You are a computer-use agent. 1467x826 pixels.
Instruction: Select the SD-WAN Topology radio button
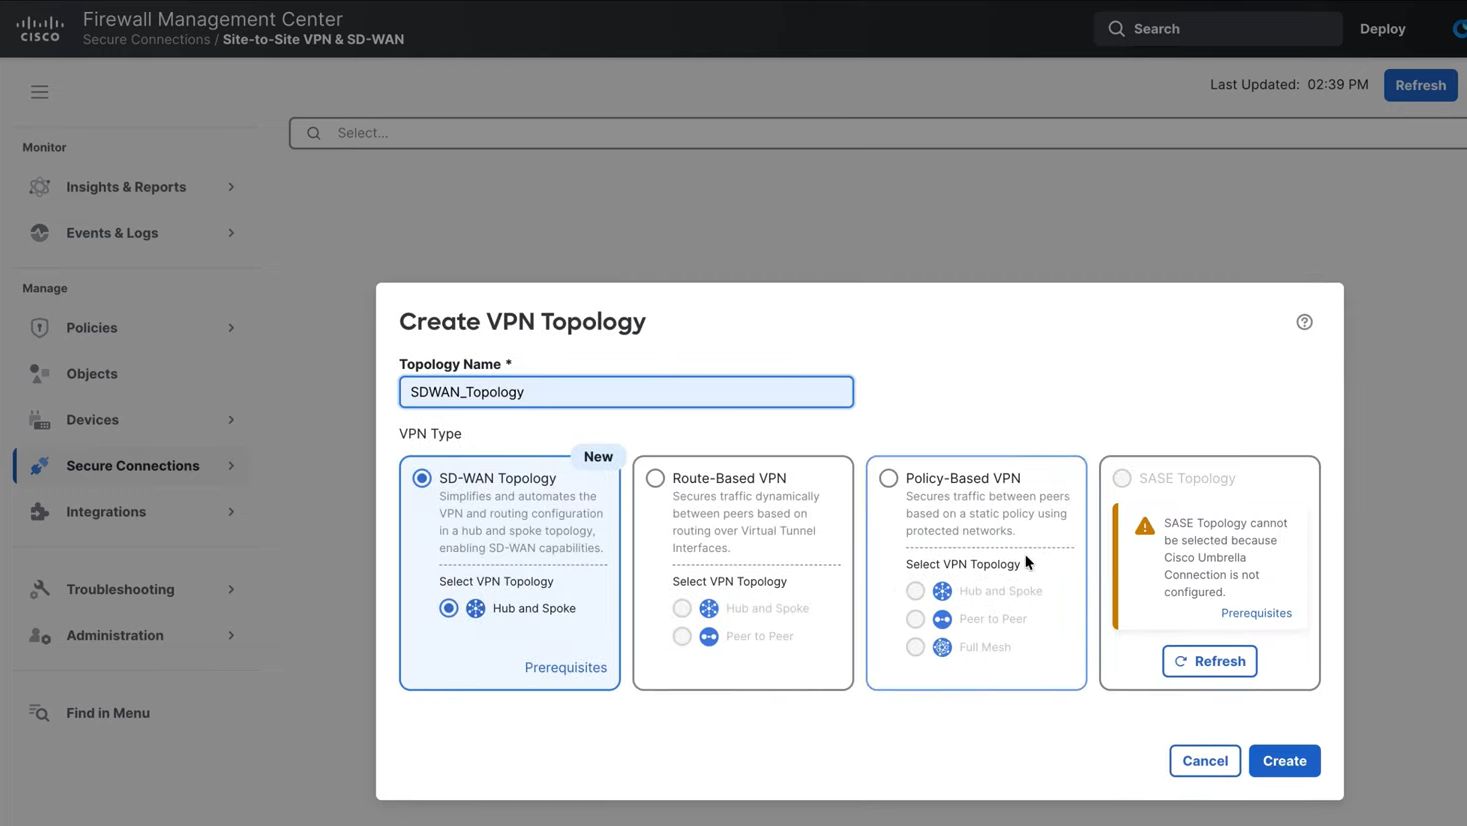pyautogui.click(x=422, y=478)
